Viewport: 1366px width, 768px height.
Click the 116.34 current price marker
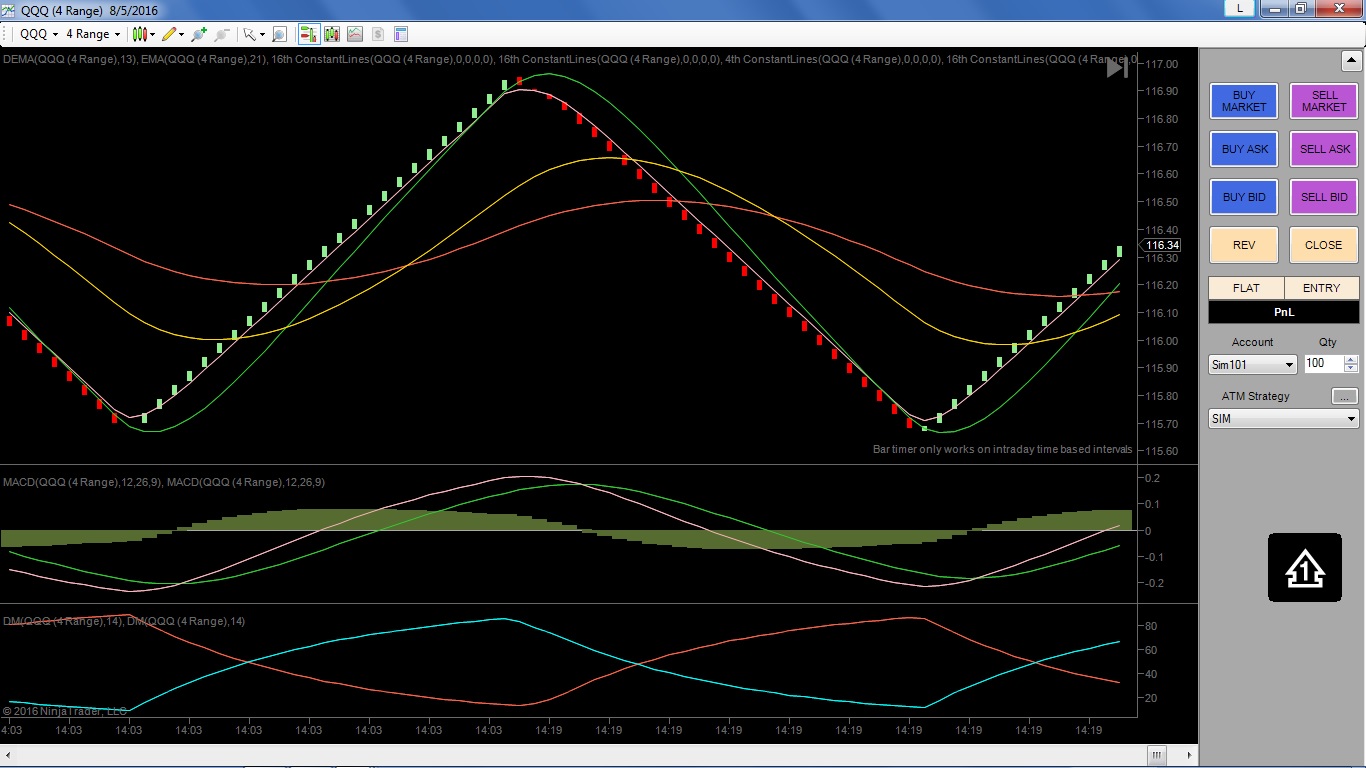(x=1161, y=245)
